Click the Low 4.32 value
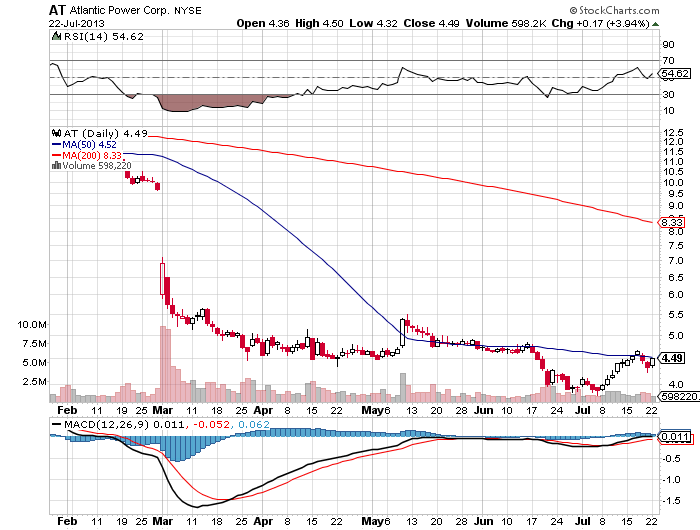700x530 pixels. coord(373,23)
